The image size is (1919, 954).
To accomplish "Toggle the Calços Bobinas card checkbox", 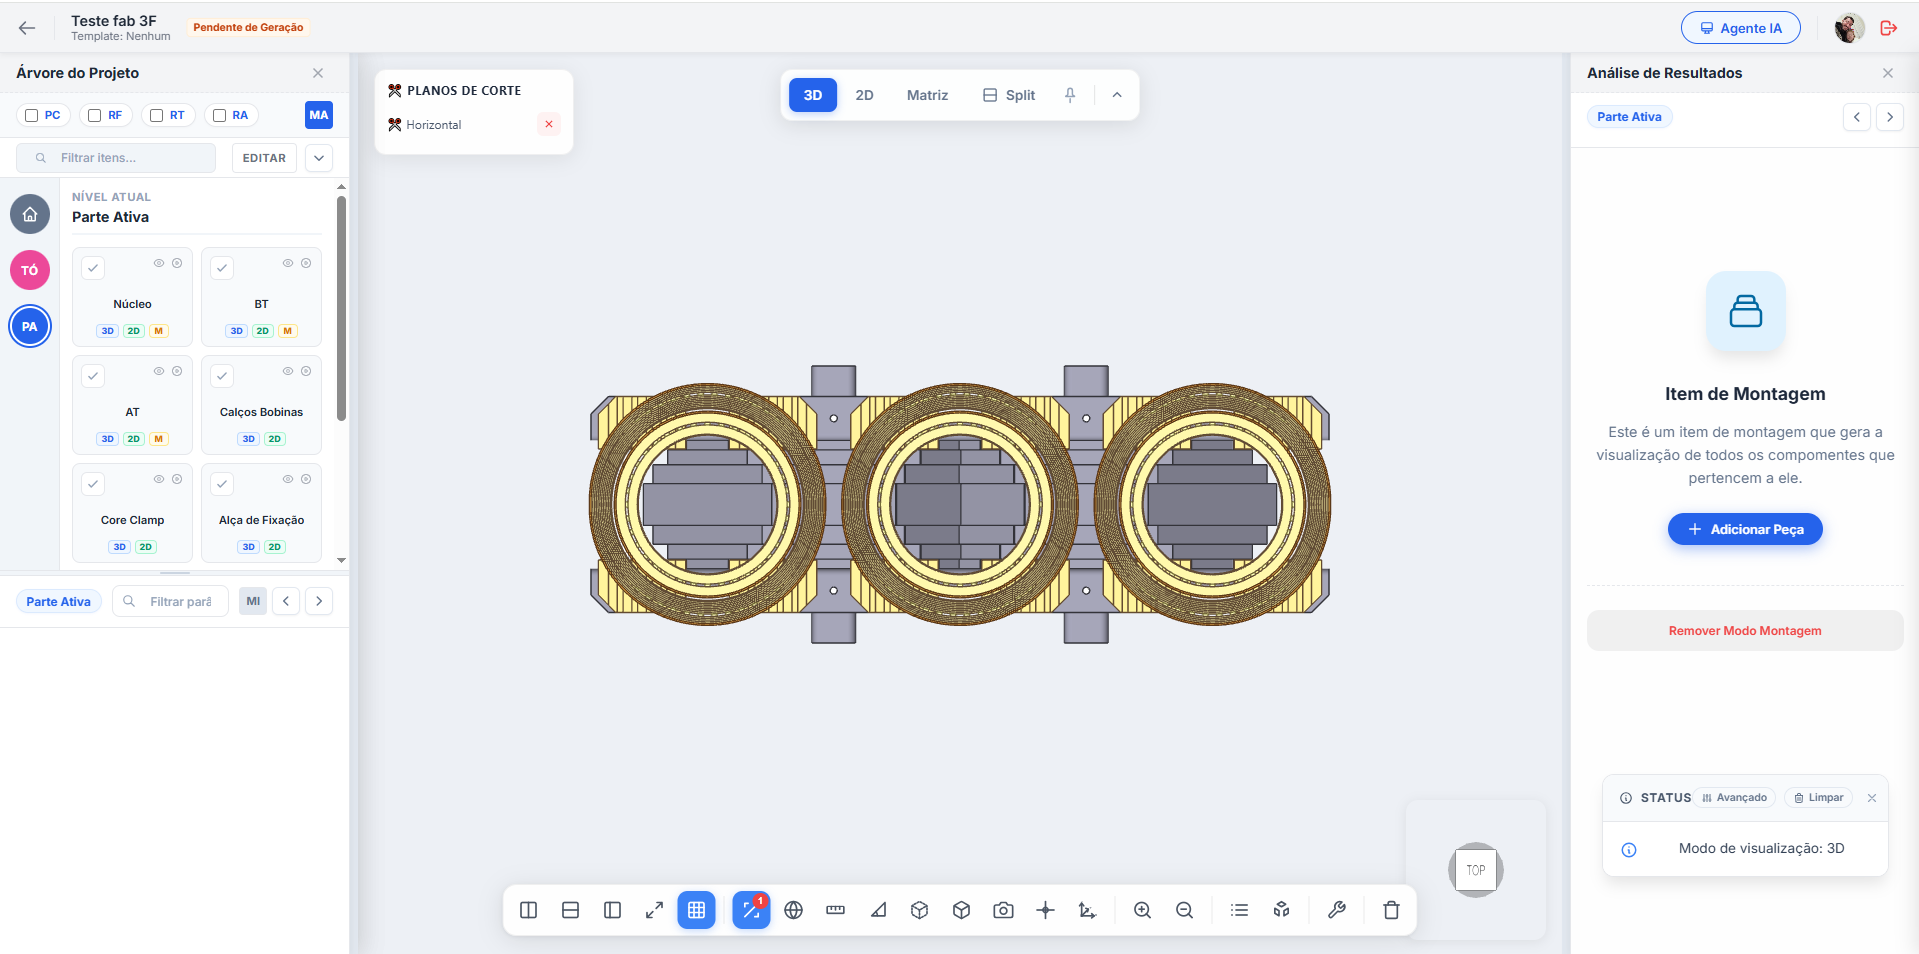I will [222, 376].
